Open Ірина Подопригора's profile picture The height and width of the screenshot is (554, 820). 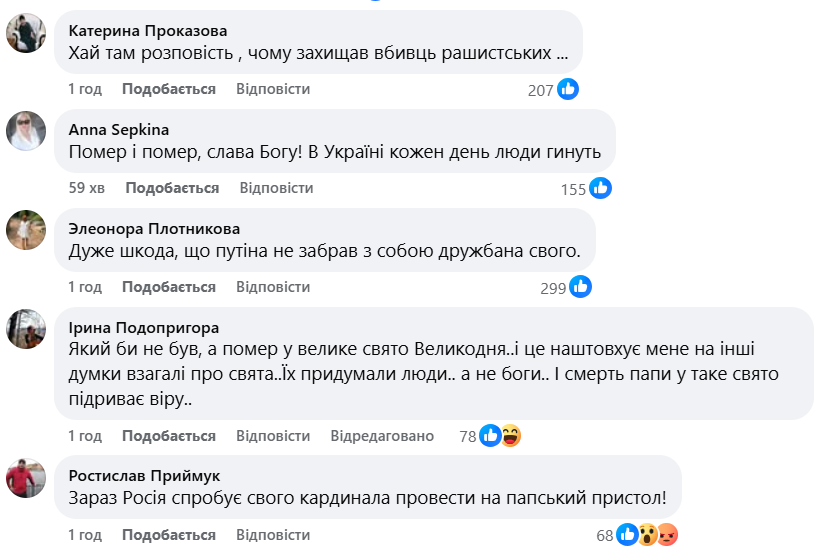point(26,329)
